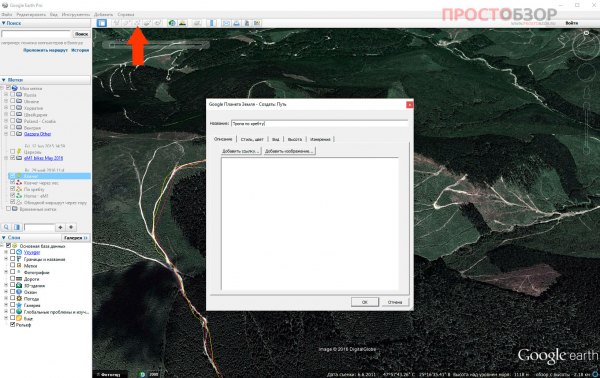Click the panel toggle icon beside magnifier
The height and width of the screenshot is (378, 600).
[x=17, y=227]
